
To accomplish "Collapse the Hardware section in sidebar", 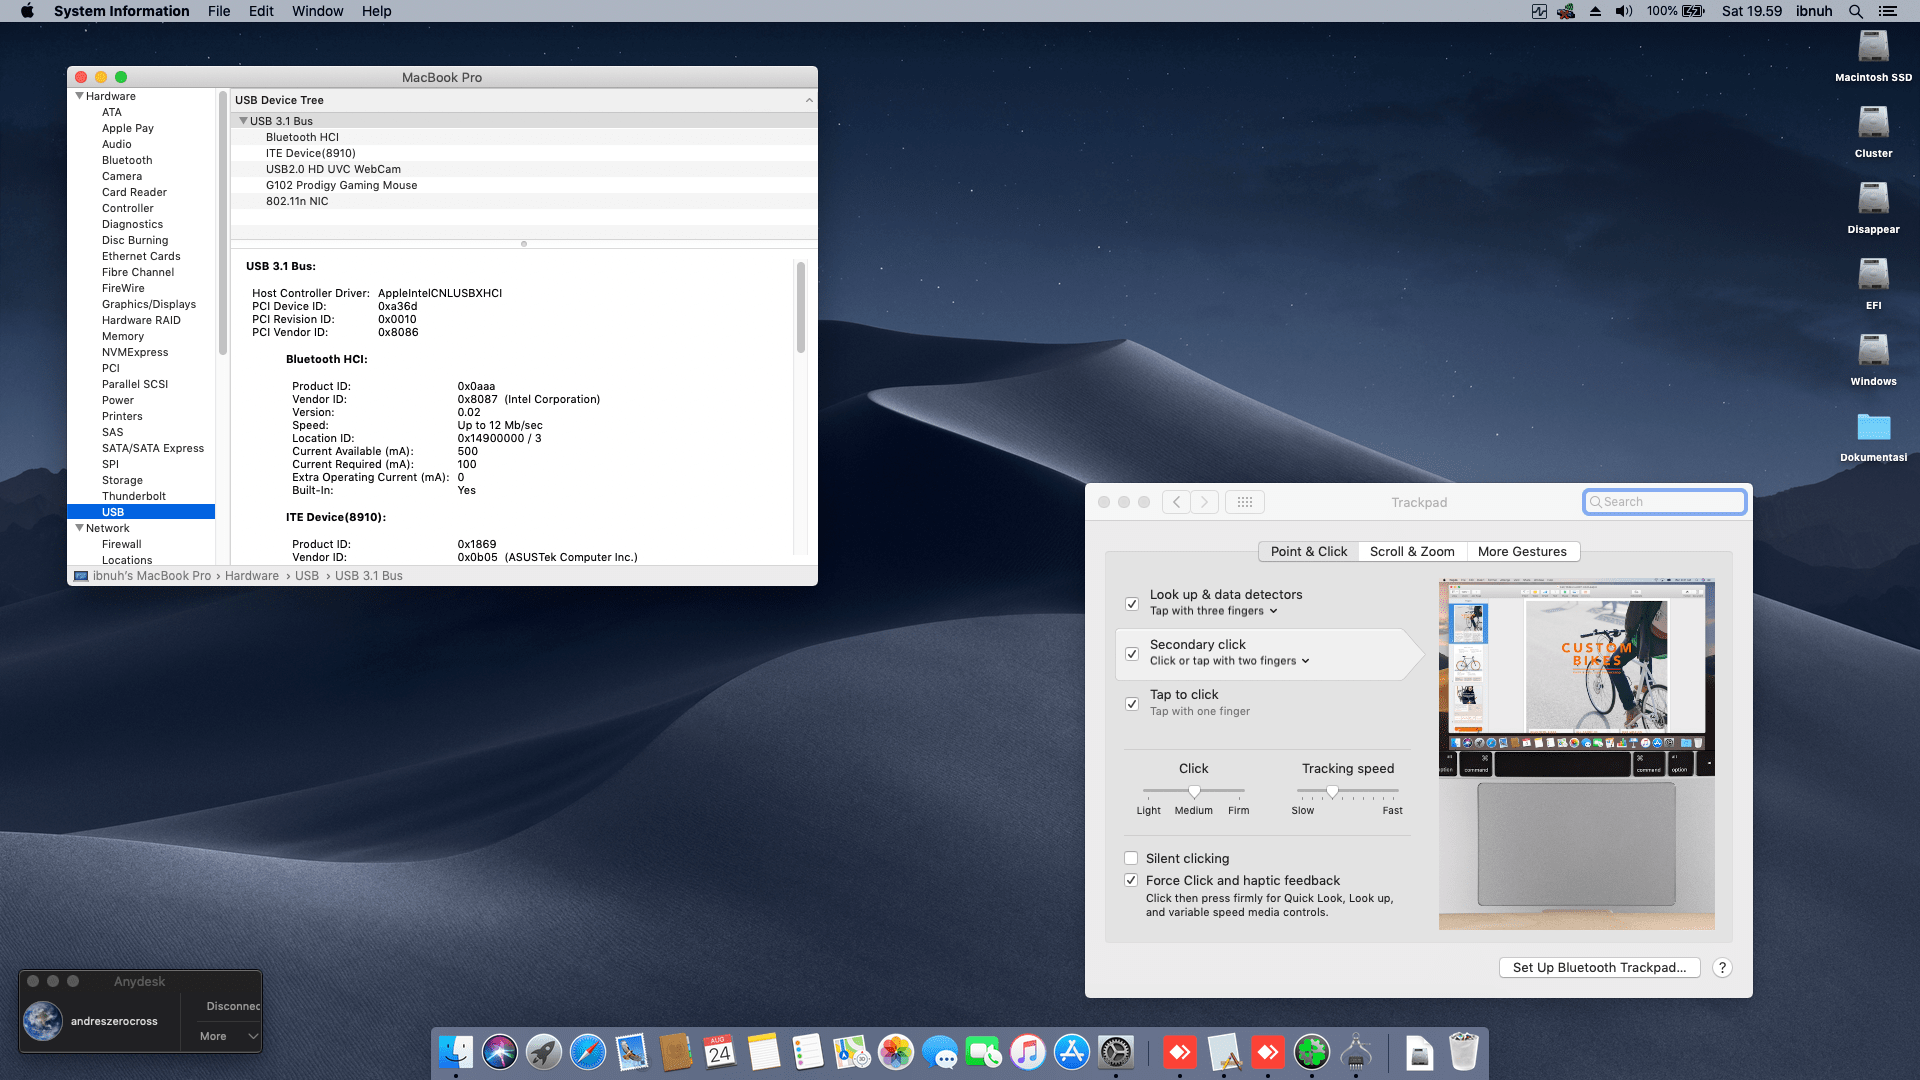I will [80, 96].
